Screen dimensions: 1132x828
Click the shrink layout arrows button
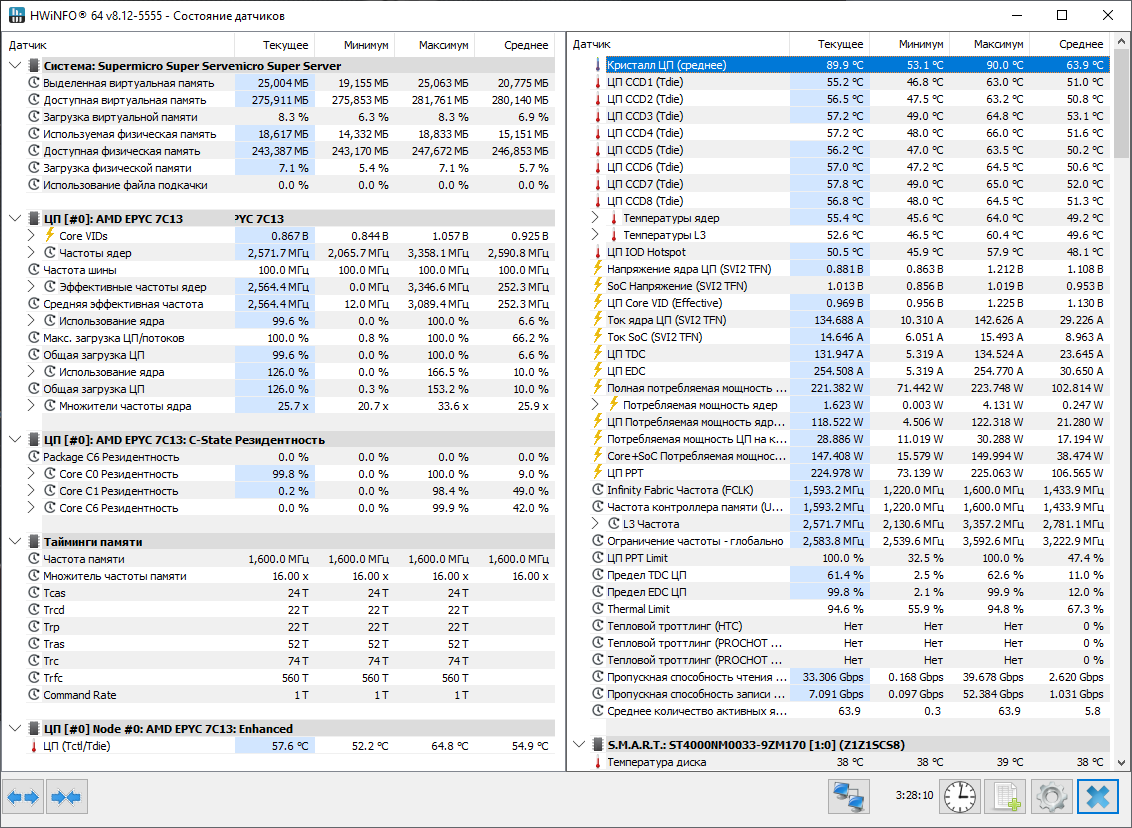pyautogui.click(x=67, y=797)
